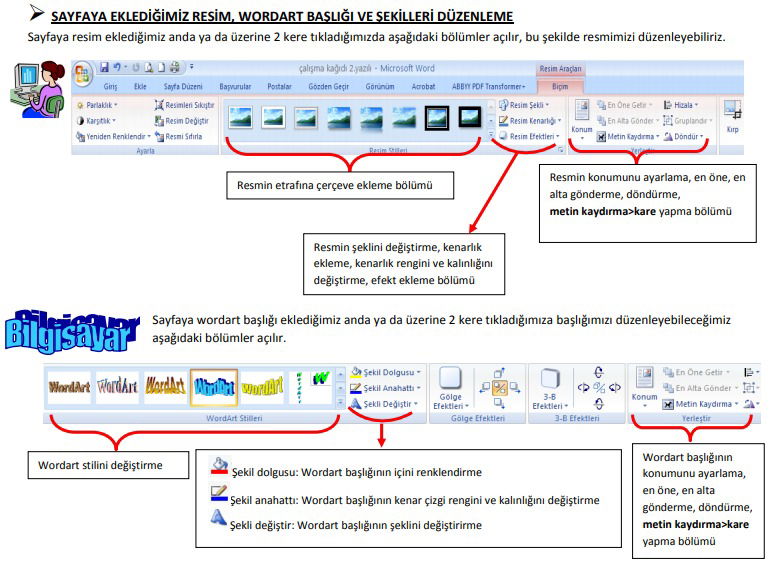
Task: Toggle shadow on/off in Gölge Efektleri group
Action: pyautogui.click(x=499, y=388)
